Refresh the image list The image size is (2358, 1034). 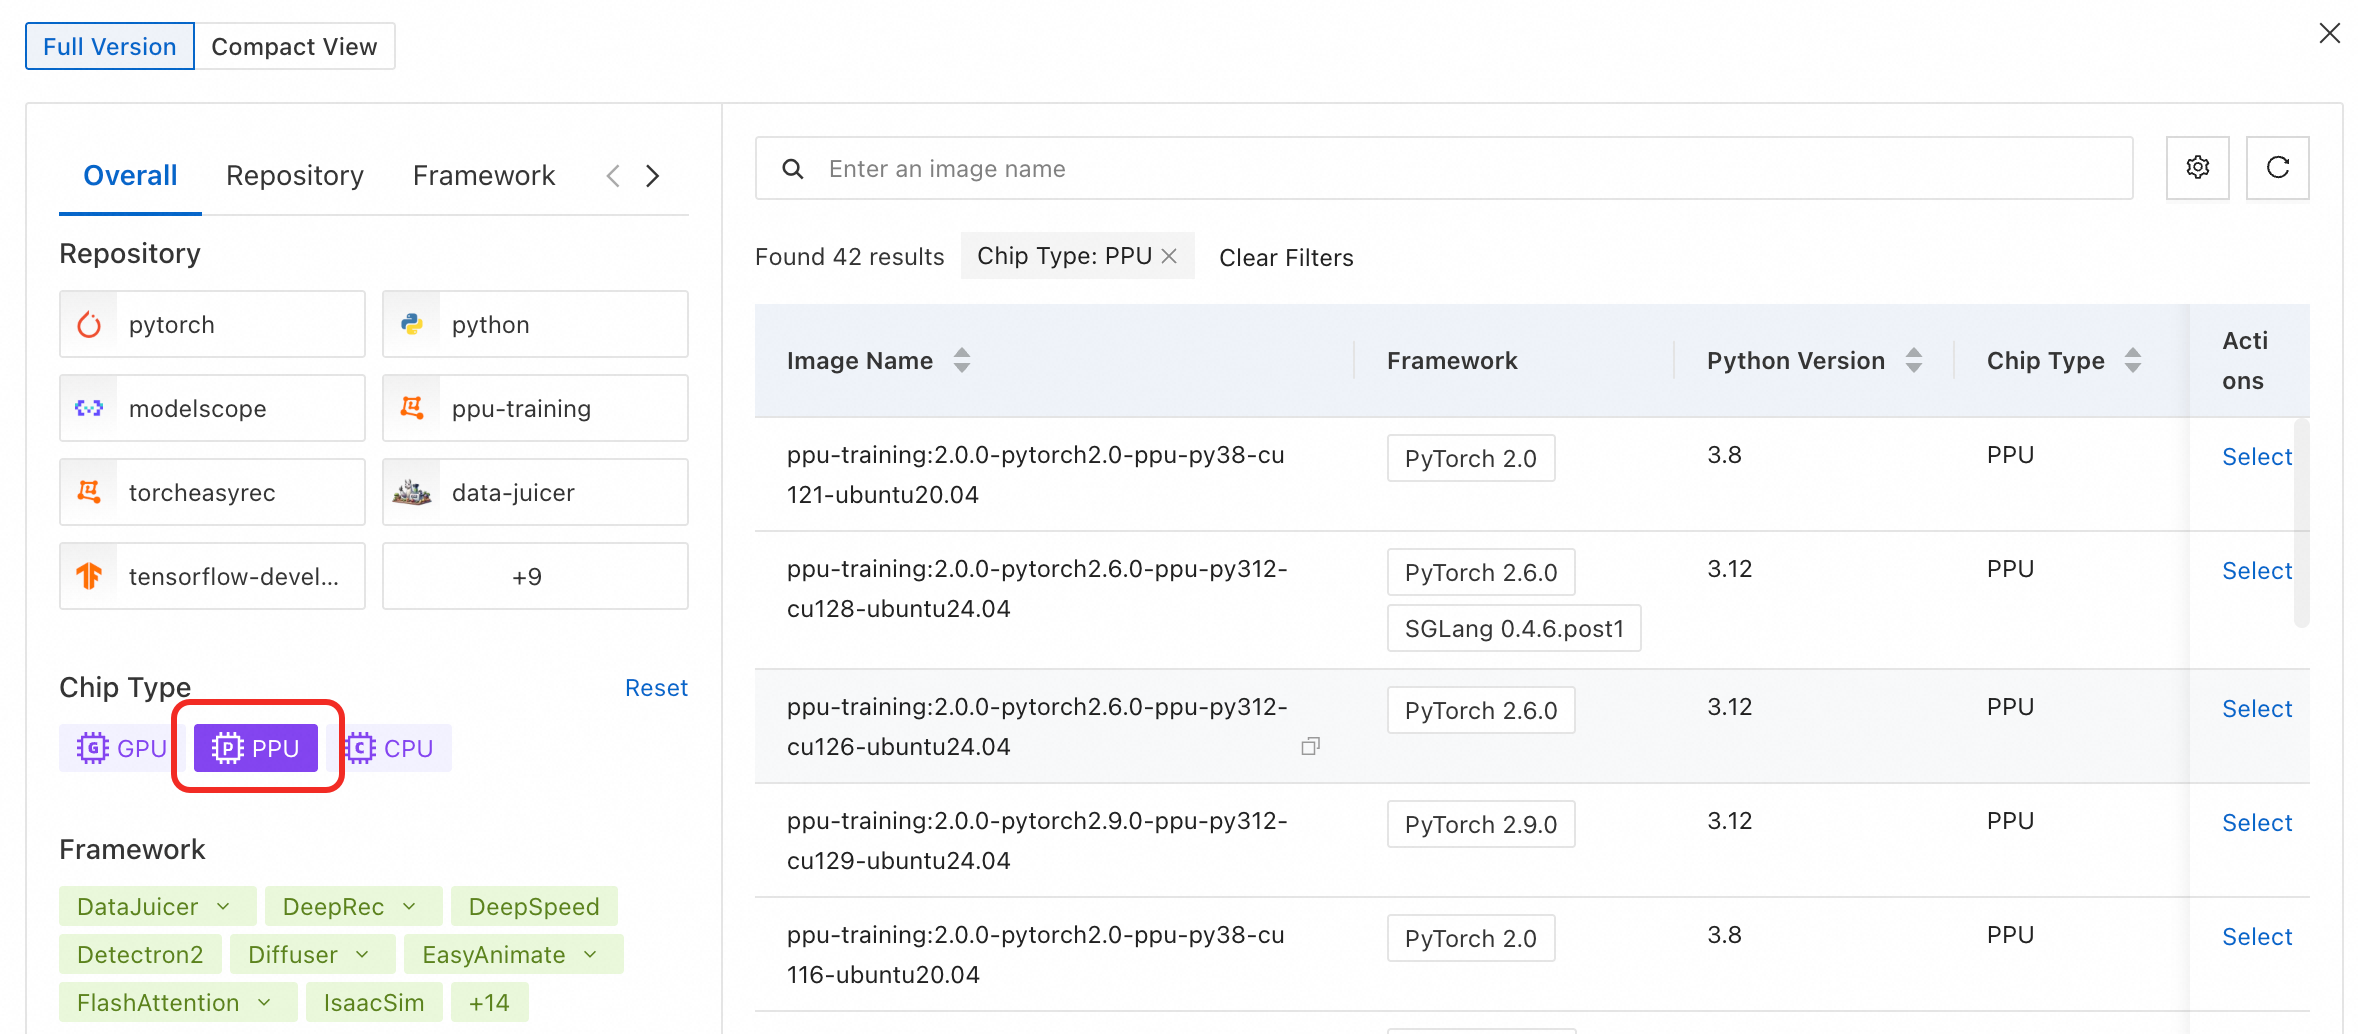(x=2277, y=168)
